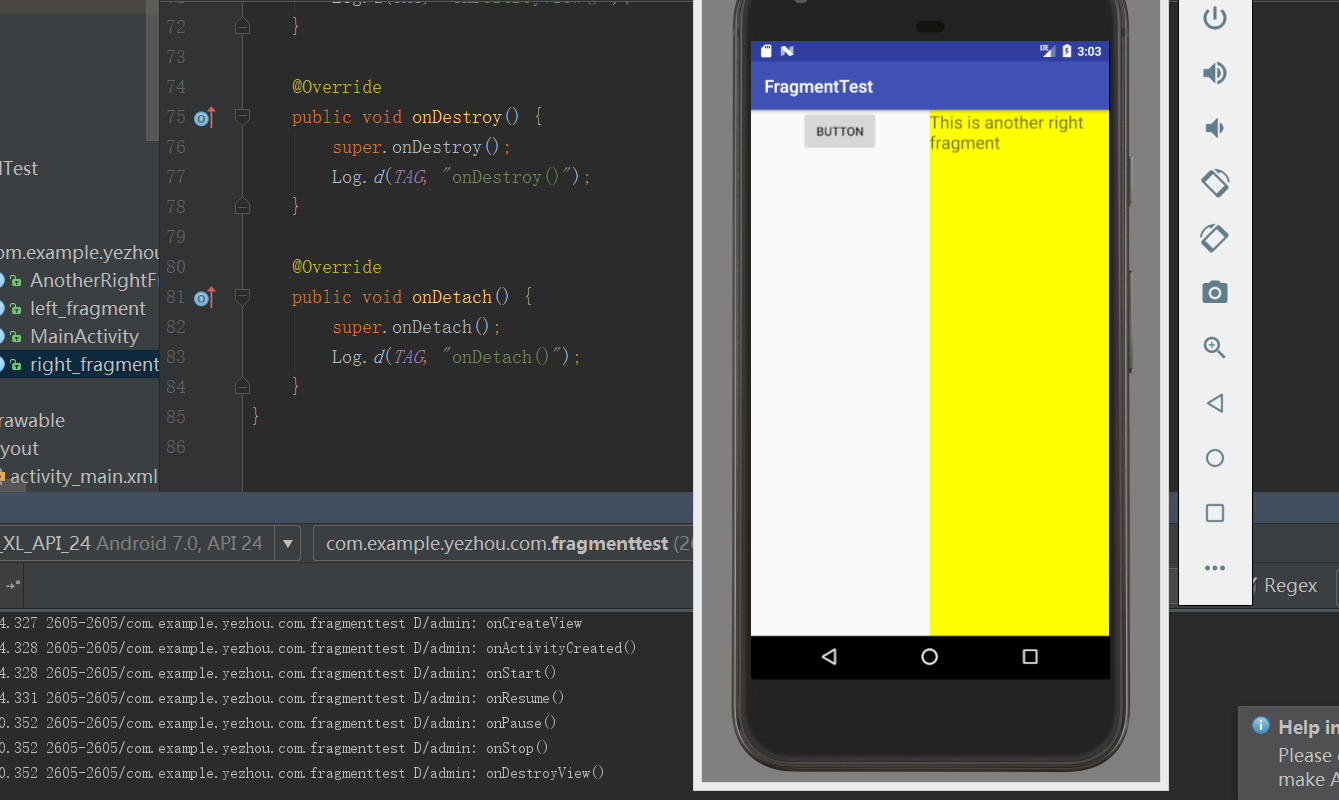Open emulator extended controls three-dot menu
The image size is (1339, 800).
[x=1215, y=568]
